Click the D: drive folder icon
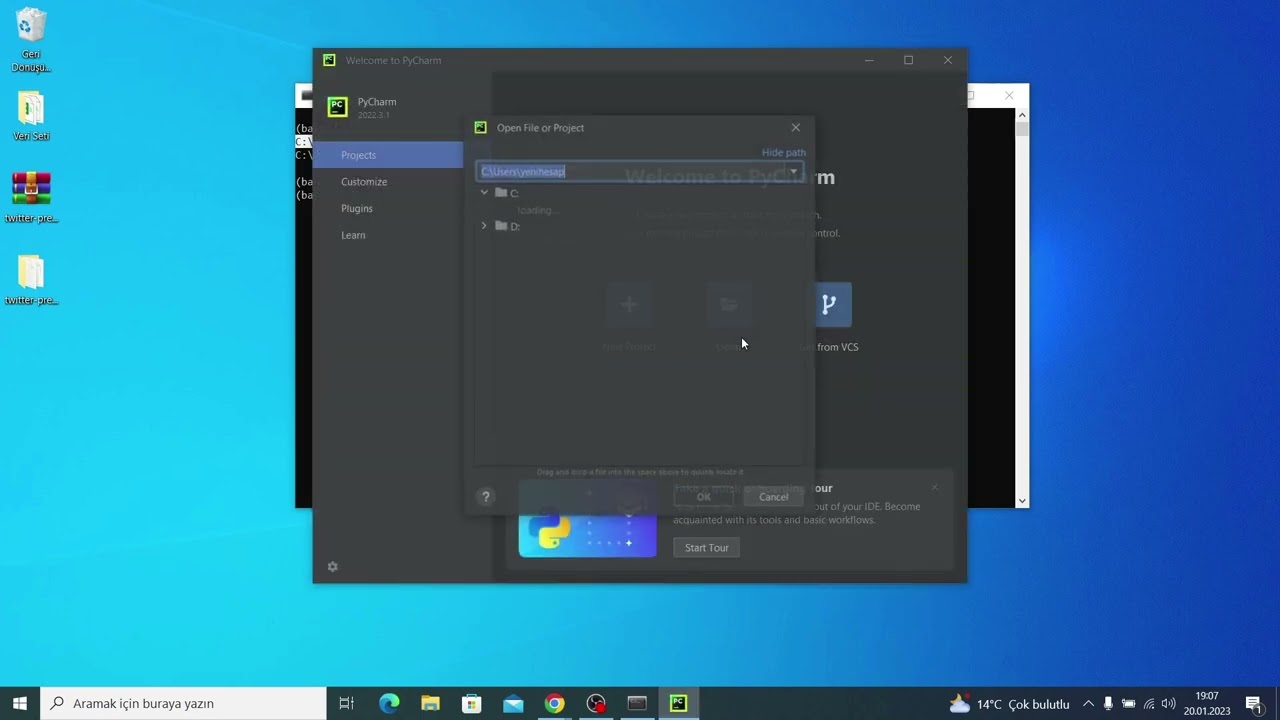 point(501,226)
